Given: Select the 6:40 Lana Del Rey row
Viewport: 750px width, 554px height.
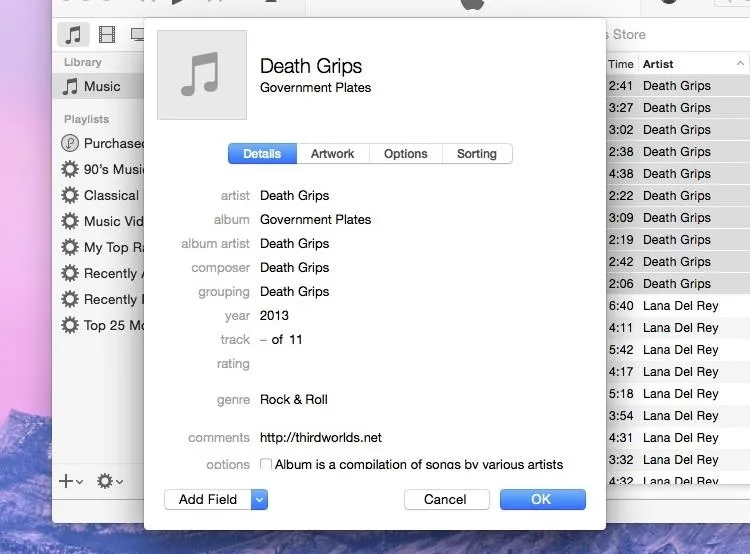Looking at the screenshot, I should [678, 306].
